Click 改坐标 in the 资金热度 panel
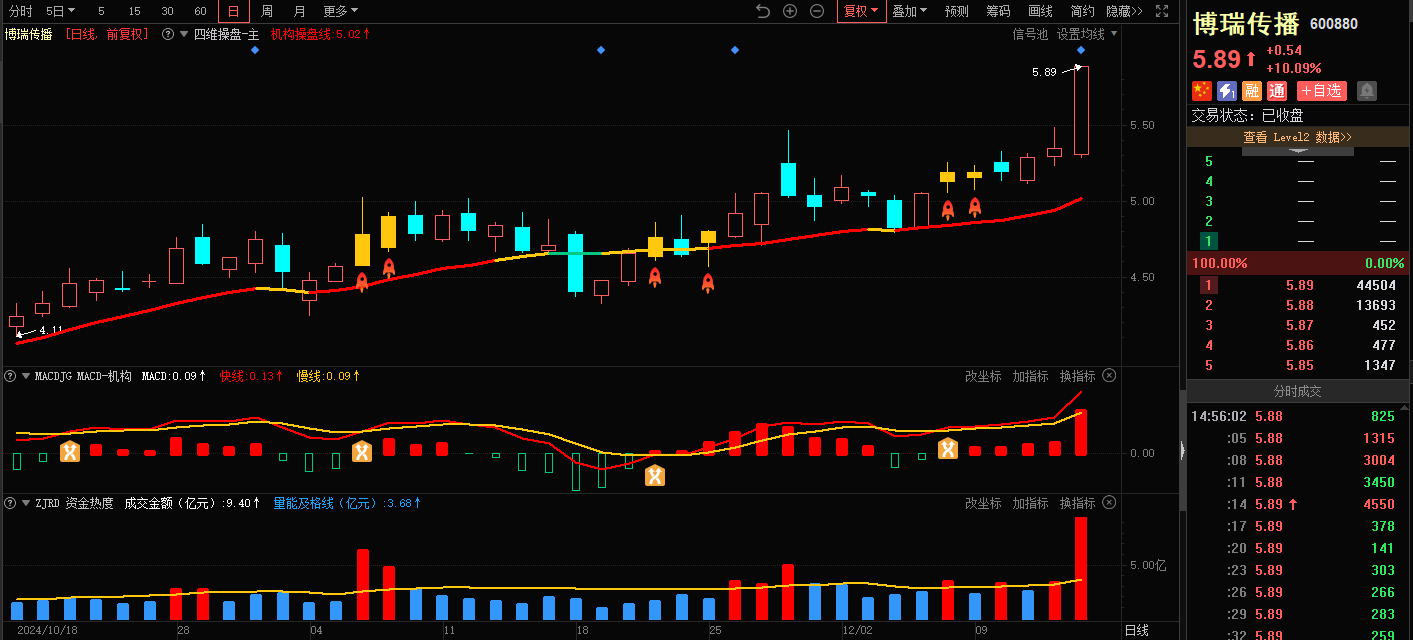1413x640 pixels. [x=983, y=503]
